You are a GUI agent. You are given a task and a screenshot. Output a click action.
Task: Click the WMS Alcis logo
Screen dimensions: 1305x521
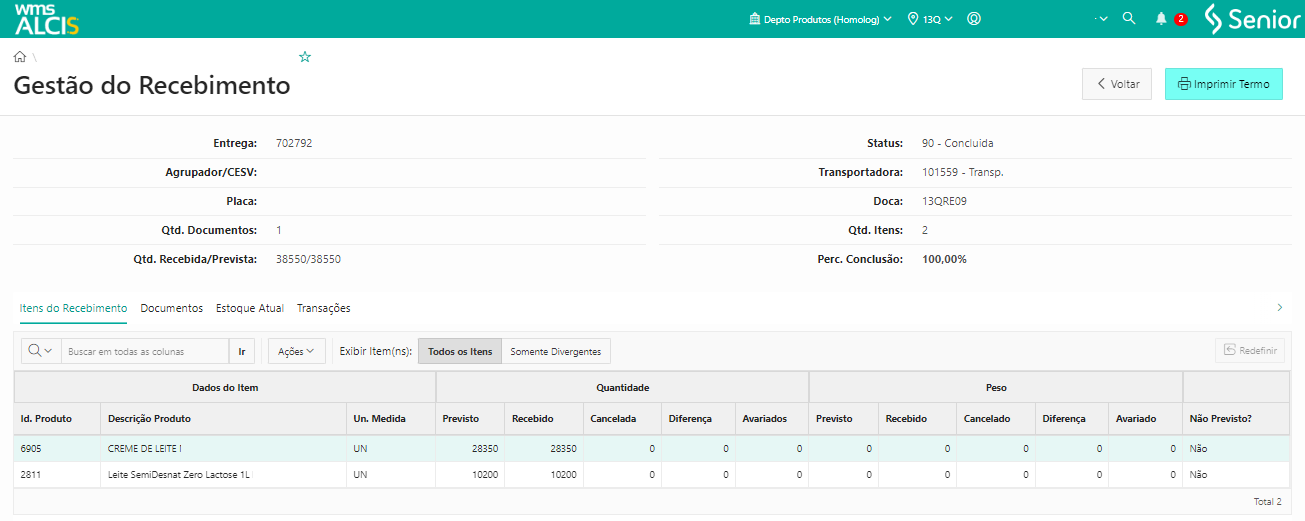click(46, 19)
